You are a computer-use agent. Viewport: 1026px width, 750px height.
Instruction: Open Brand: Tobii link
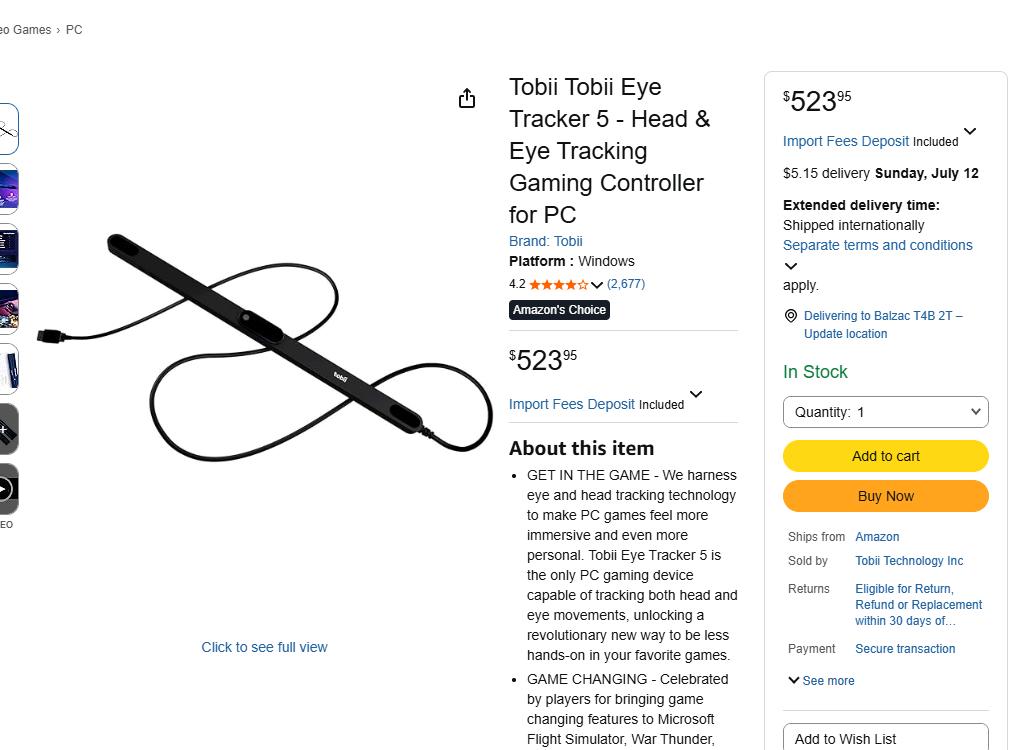[x=546, y=241]
